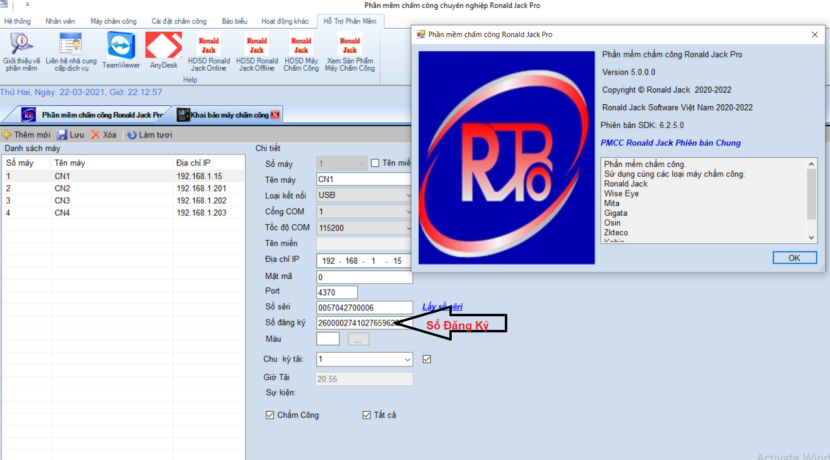Launch AnyDesk from the ribbon
This screenshot has height=460, width=830.
[164, 50]
